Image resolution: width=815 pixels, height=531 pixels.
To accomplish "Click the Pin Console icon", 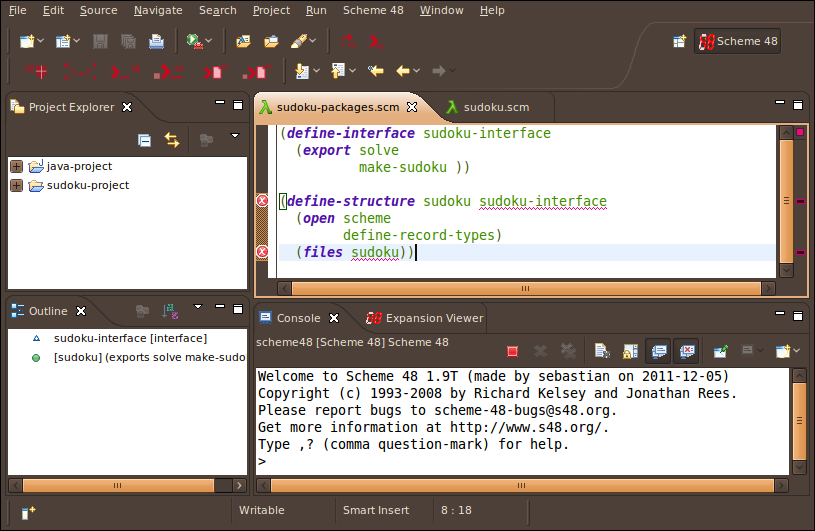I will coord(720,352).
